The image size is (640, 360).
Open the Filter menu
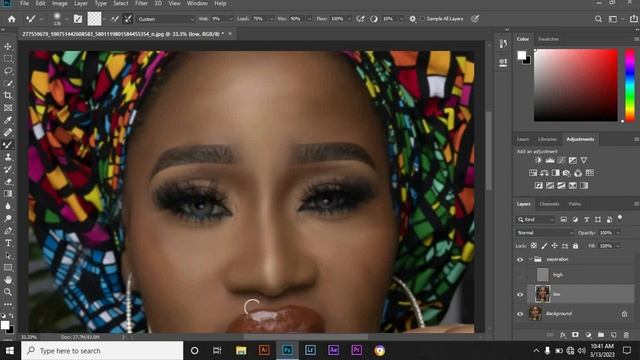[x=141, y=4]
